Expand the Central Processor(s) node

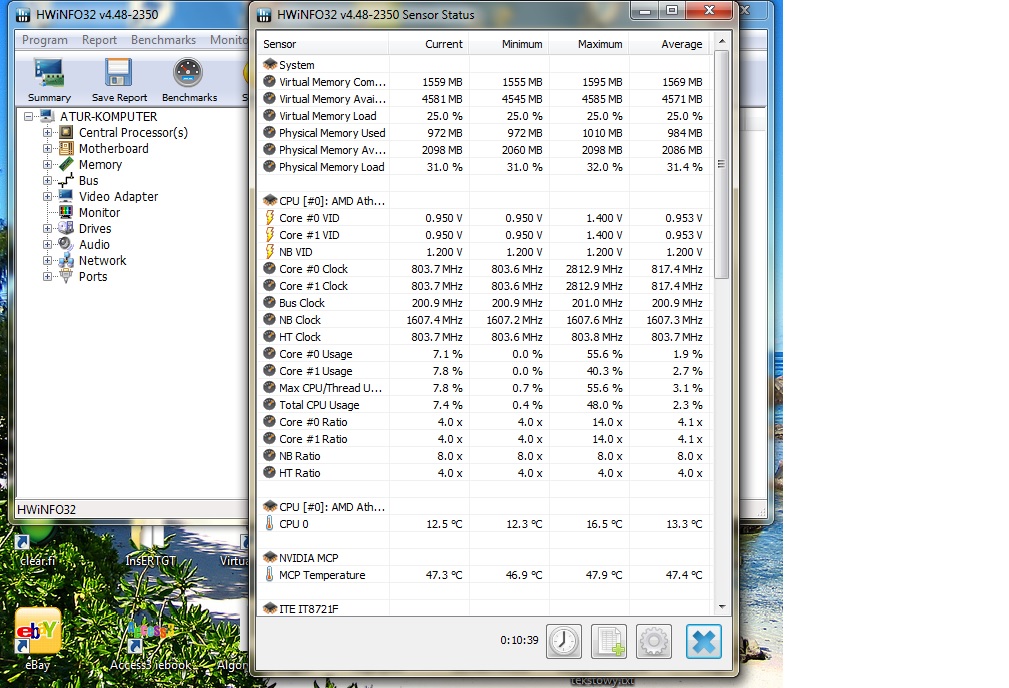(x=47, y=133)
